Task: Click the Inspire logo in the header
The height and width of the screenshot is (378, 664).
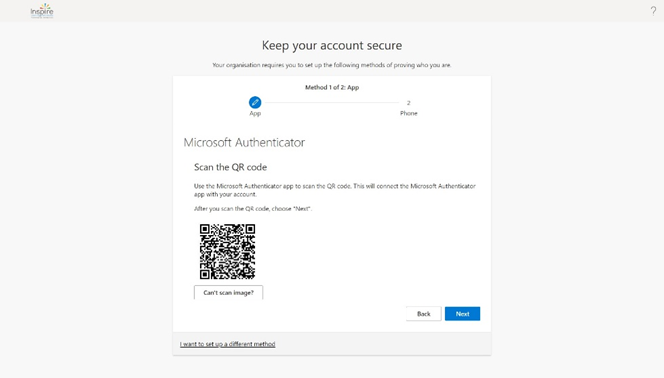Action: [42, 11]
